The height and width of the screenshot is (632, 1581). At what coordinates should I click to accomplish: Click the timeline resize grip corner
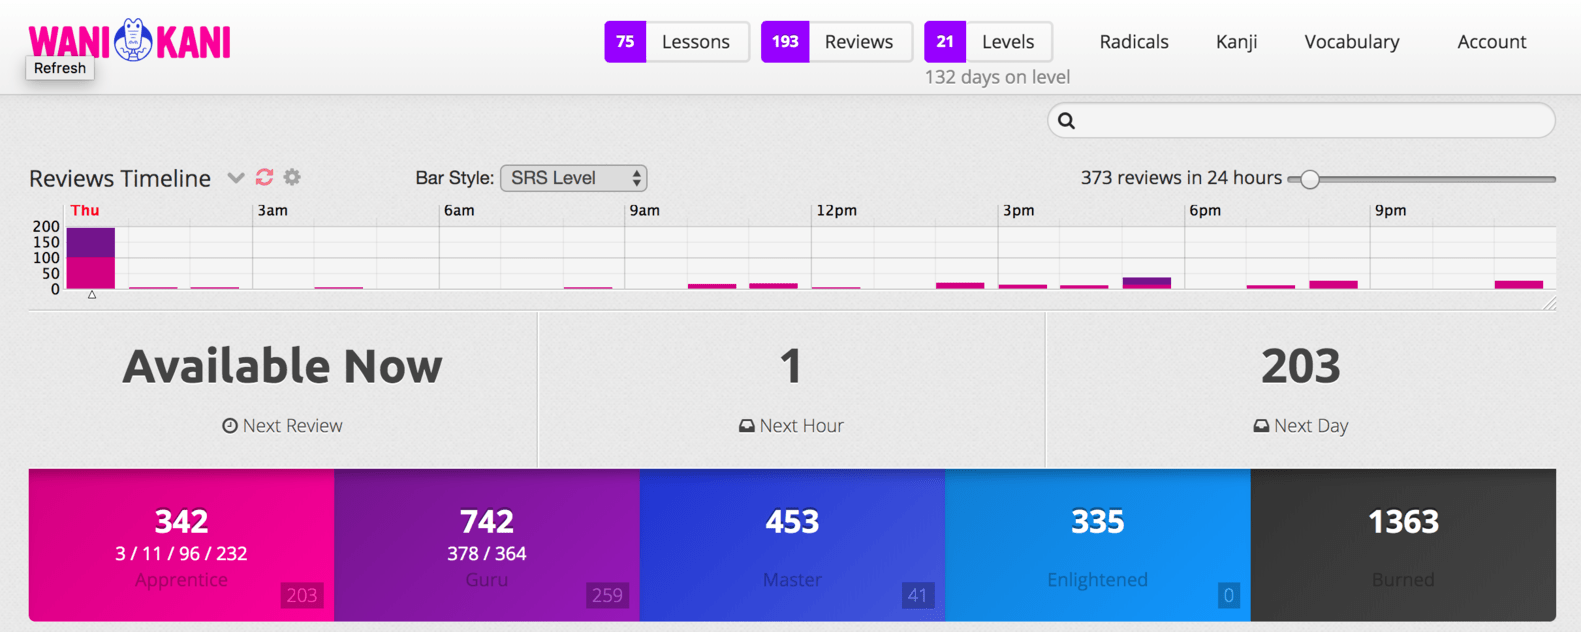(x=1549, y=303)
